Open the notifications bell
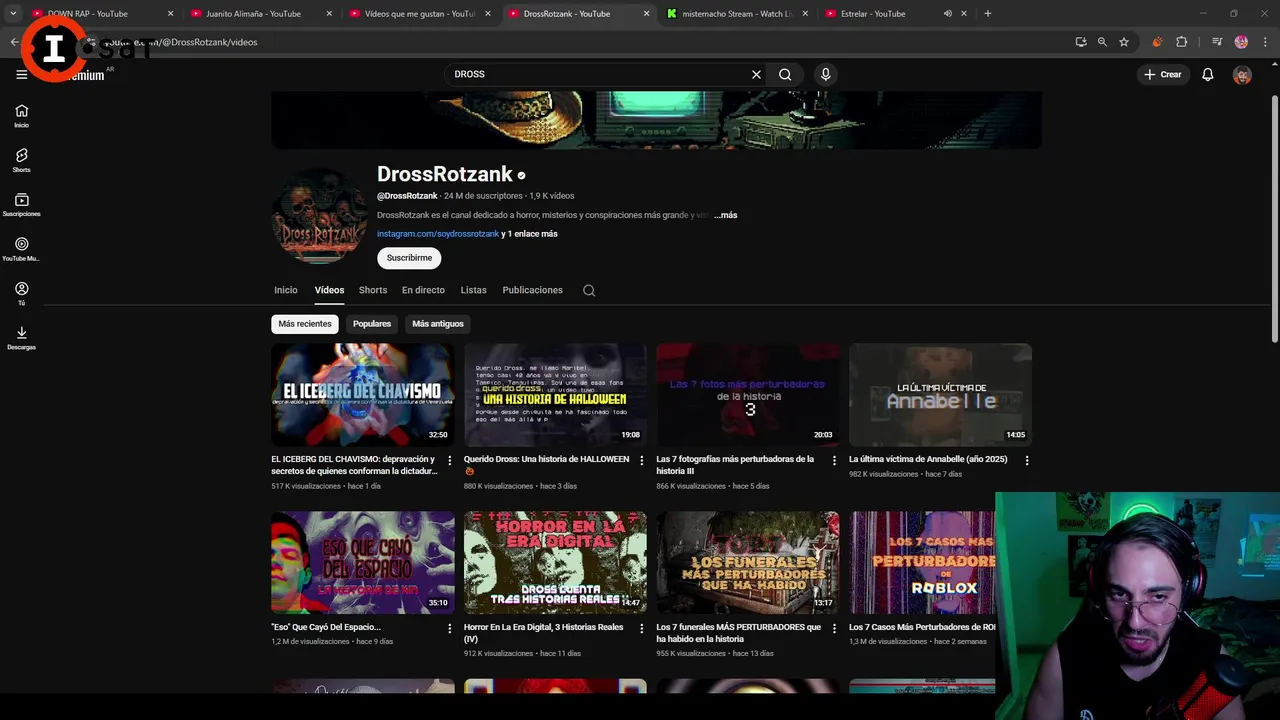This screenshot has height=720, width=1280. point(1207,74)
